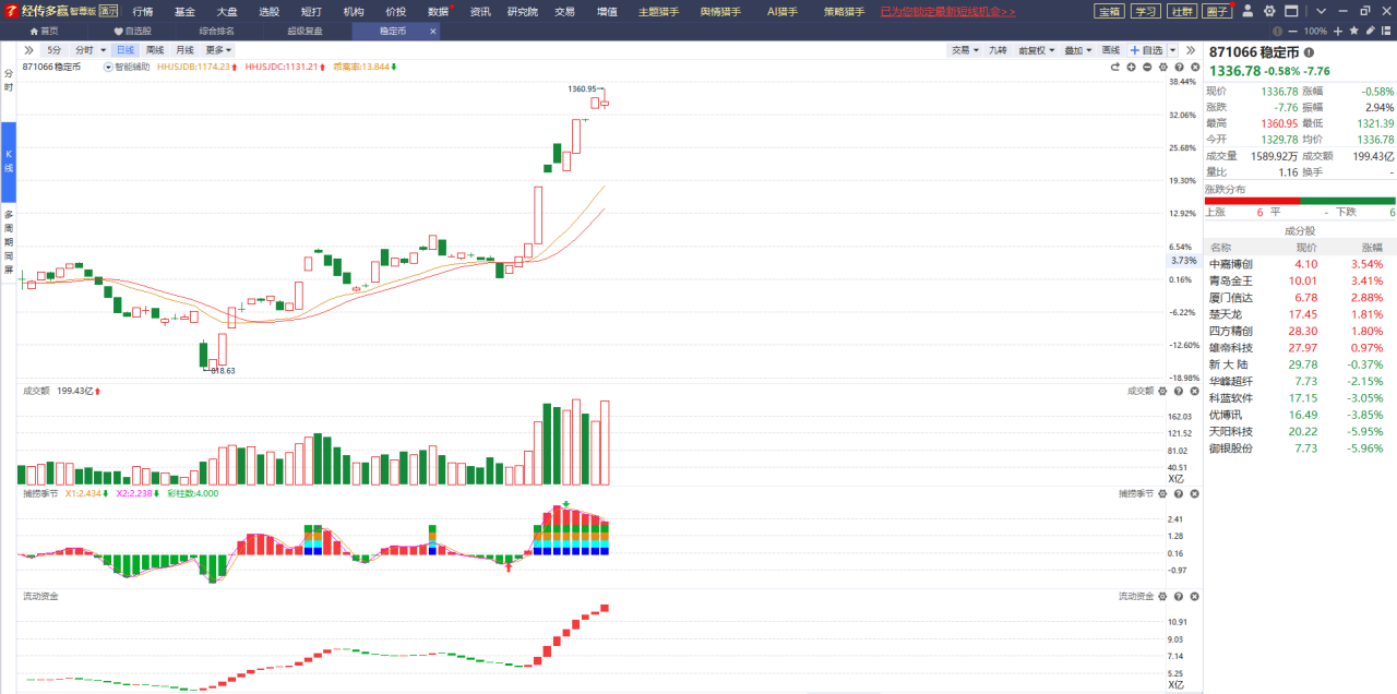
Task: Switch to the 超级复盘 tab
Action: [x=304, y=31]
